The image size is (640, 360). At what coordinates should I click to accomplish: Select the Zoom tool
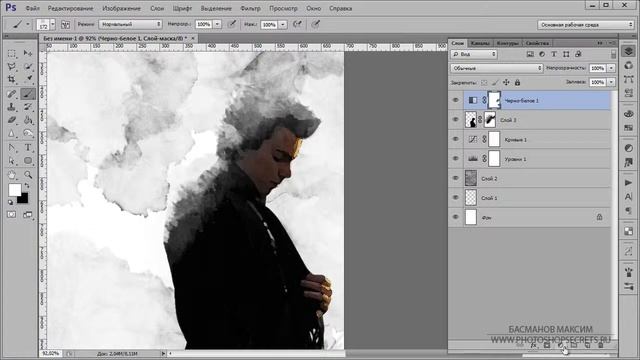[x=28, y=175]
